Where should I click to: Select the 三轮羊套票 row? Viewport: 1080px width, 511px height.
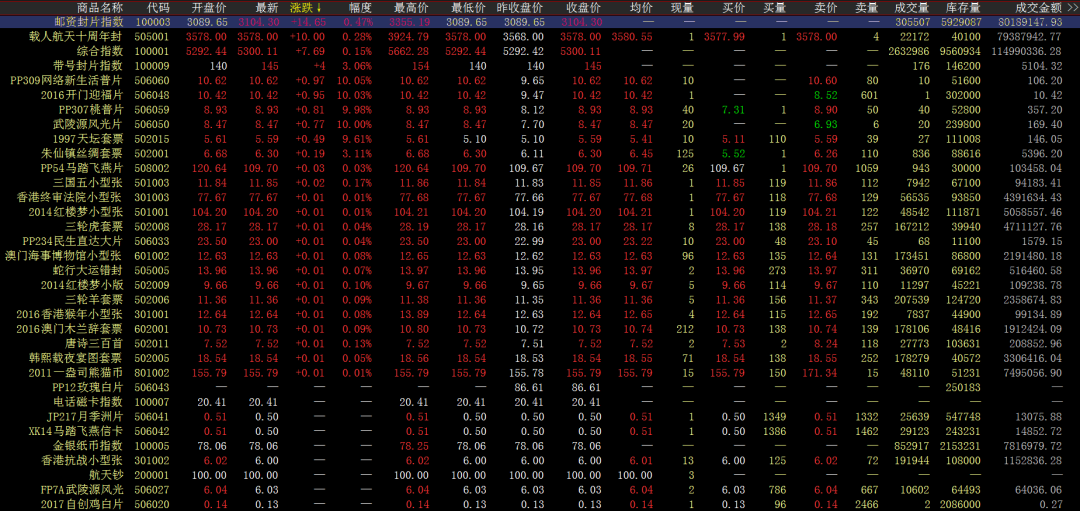540,300
